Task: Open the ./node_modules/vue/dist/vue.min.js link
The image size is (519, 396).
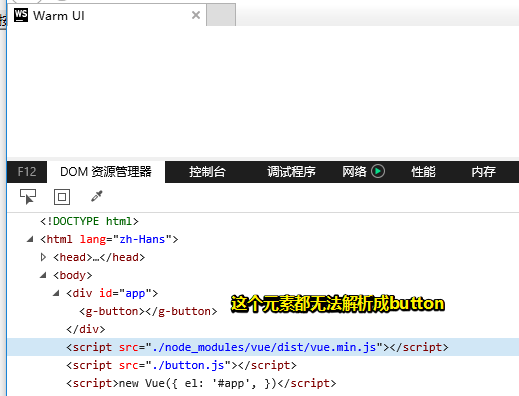Action: [x=264, y=347]
